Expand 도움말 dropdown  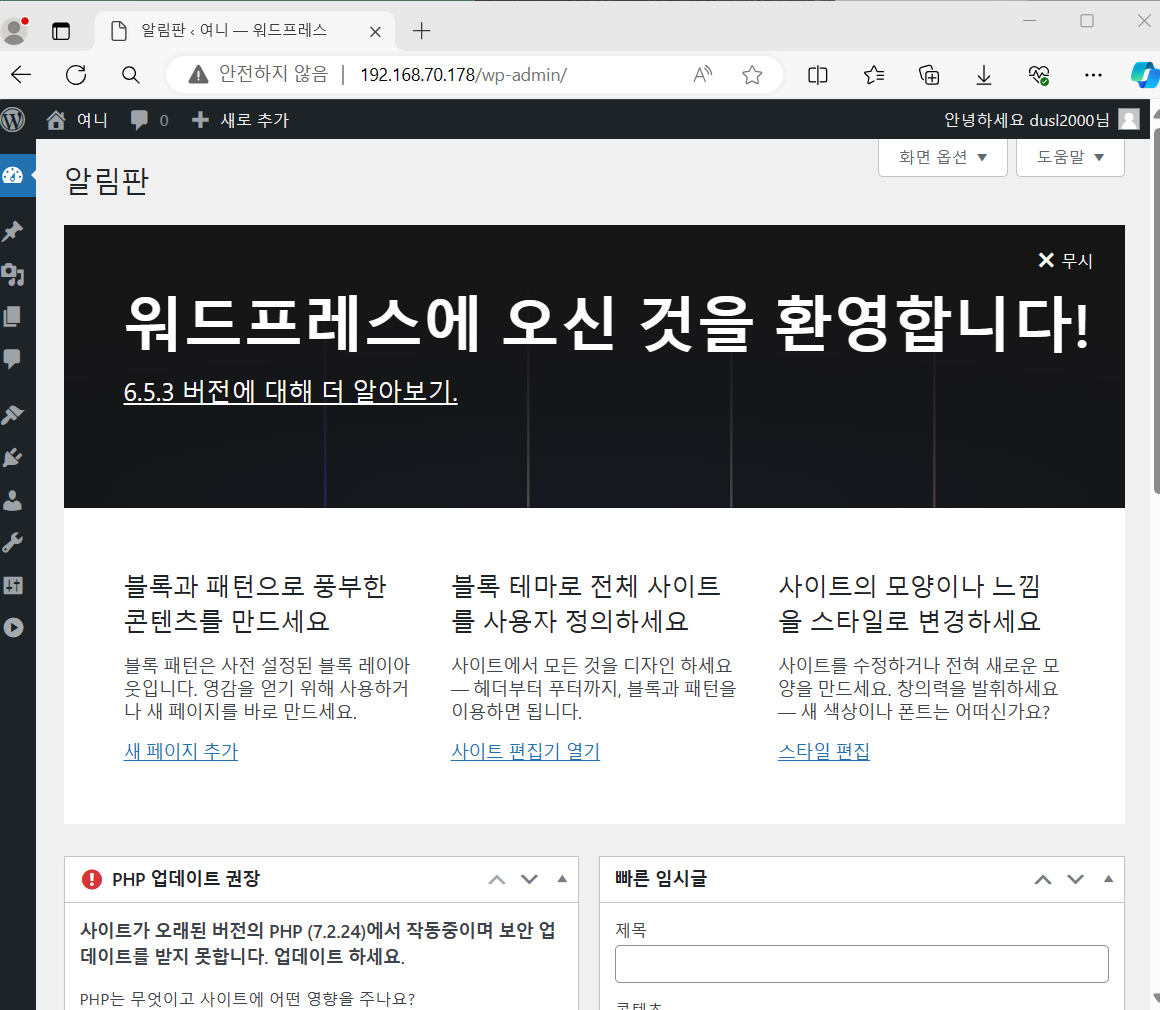(x=1070, y=157)
